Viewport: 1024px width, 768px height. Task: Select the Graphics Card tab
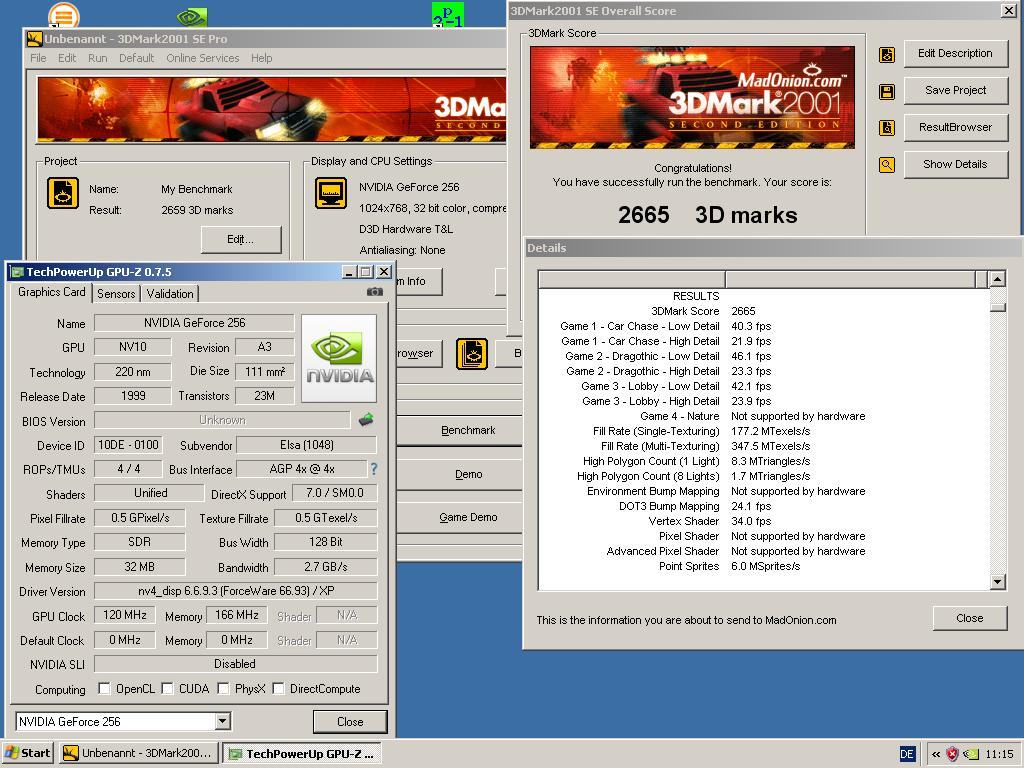52,292
